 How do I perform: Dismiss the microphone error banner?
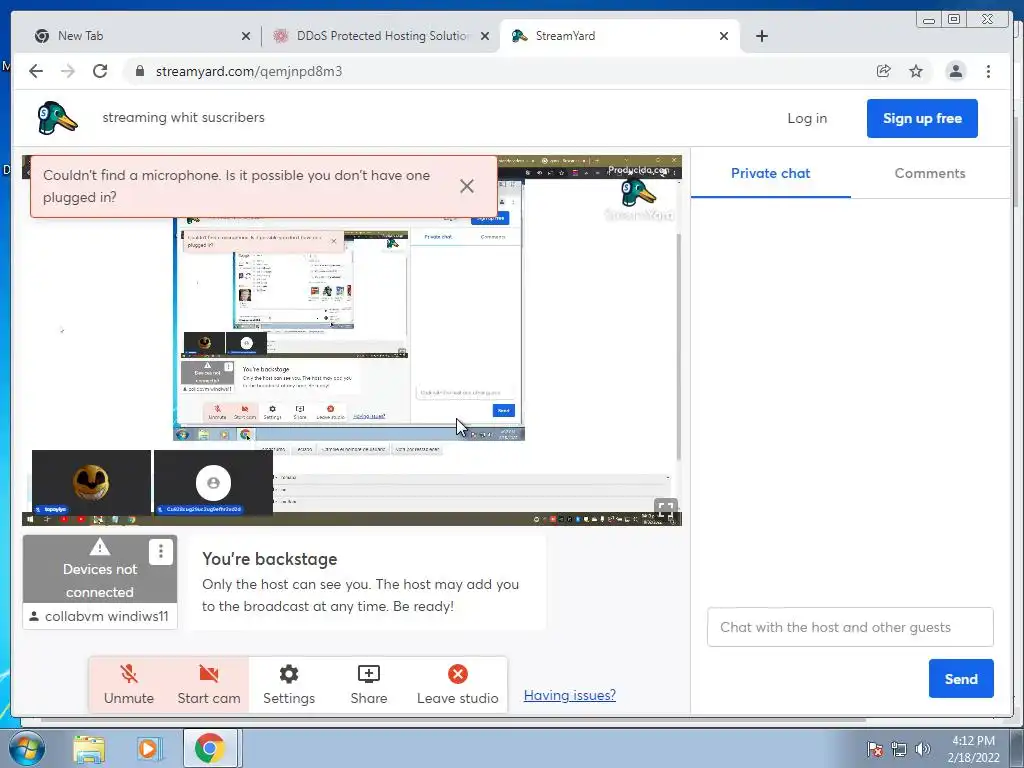click(466, 186)
